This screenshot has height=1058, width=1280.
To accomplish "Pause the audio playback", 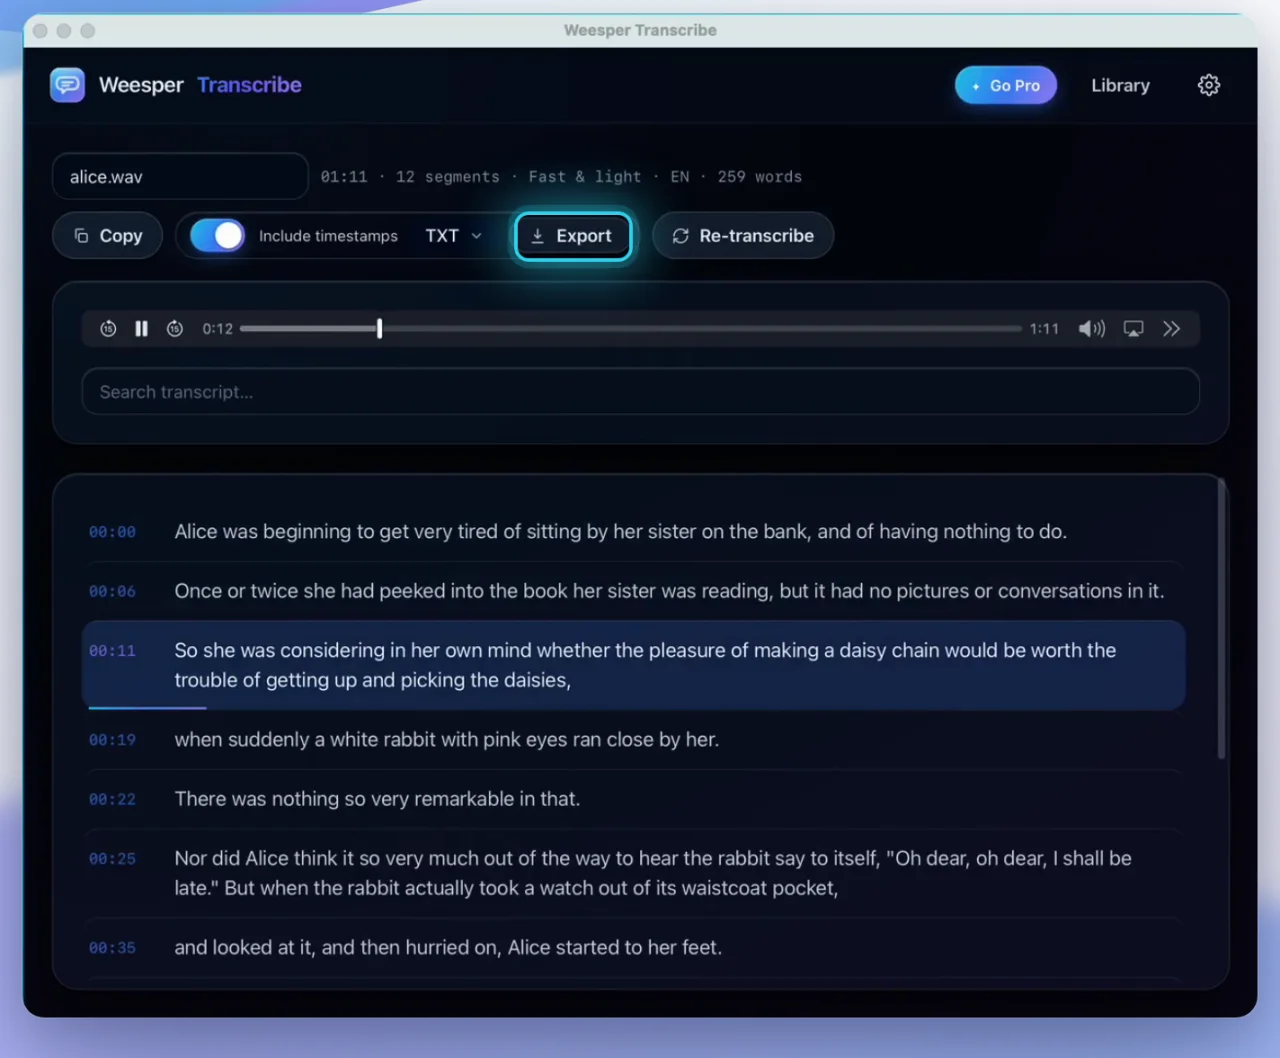I will click(x=141, y=329).
